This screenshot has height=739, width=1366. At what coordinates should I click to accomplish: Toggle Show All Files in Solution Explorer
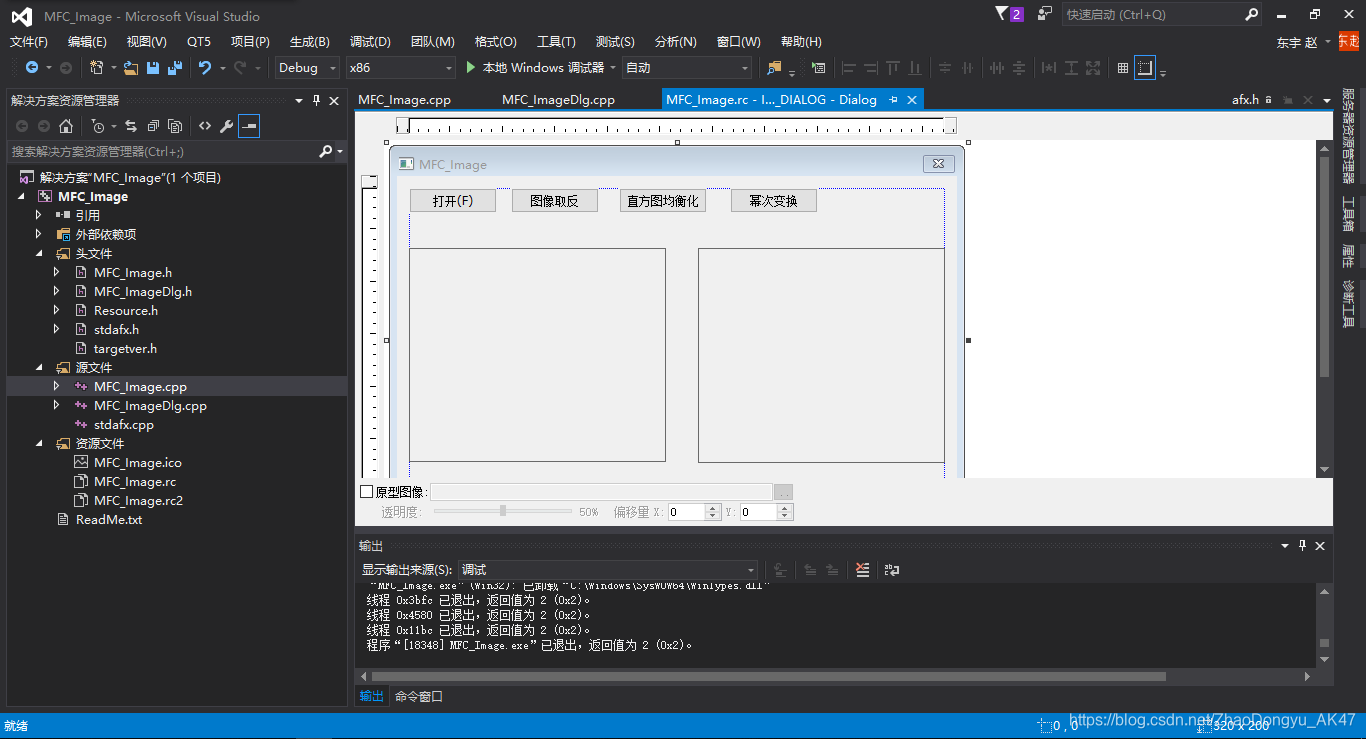[x=175, y=126]
